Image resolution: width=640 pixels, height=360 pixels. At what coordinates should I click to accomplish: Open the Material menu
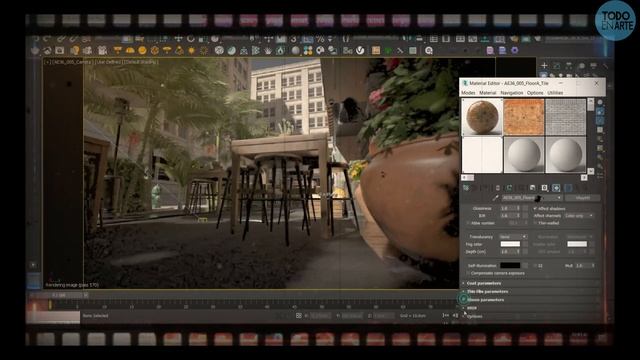[x=487, y=93]
